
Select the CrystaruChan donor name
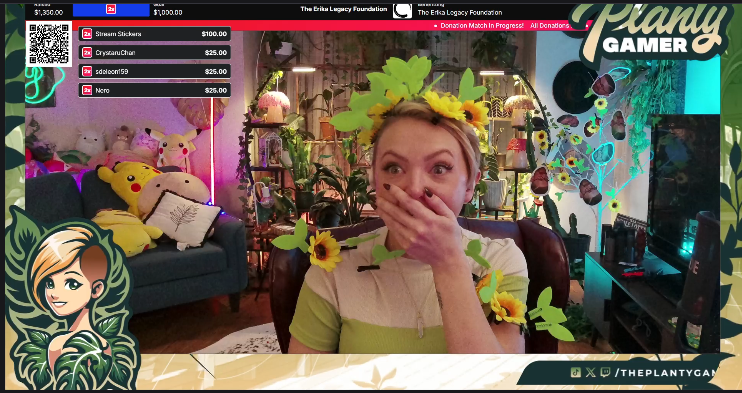click(x=115, y=53)
